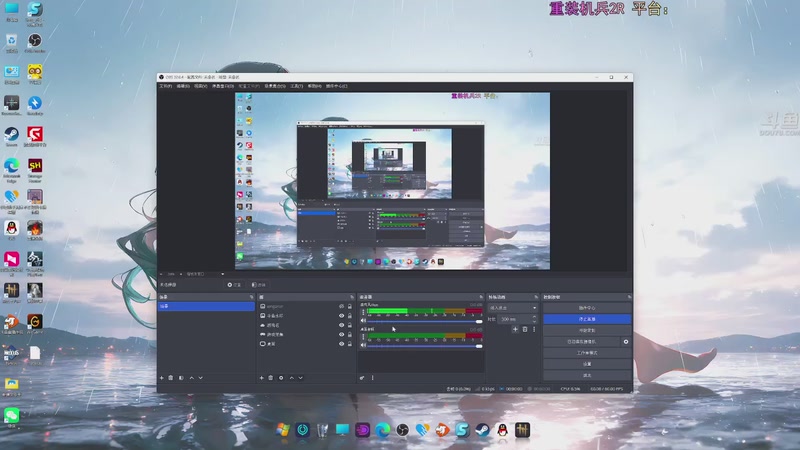The image size is (800, 450).
Task: Click the OBS preview canvas
Action: pyautogui.click(x=392, y=181)
